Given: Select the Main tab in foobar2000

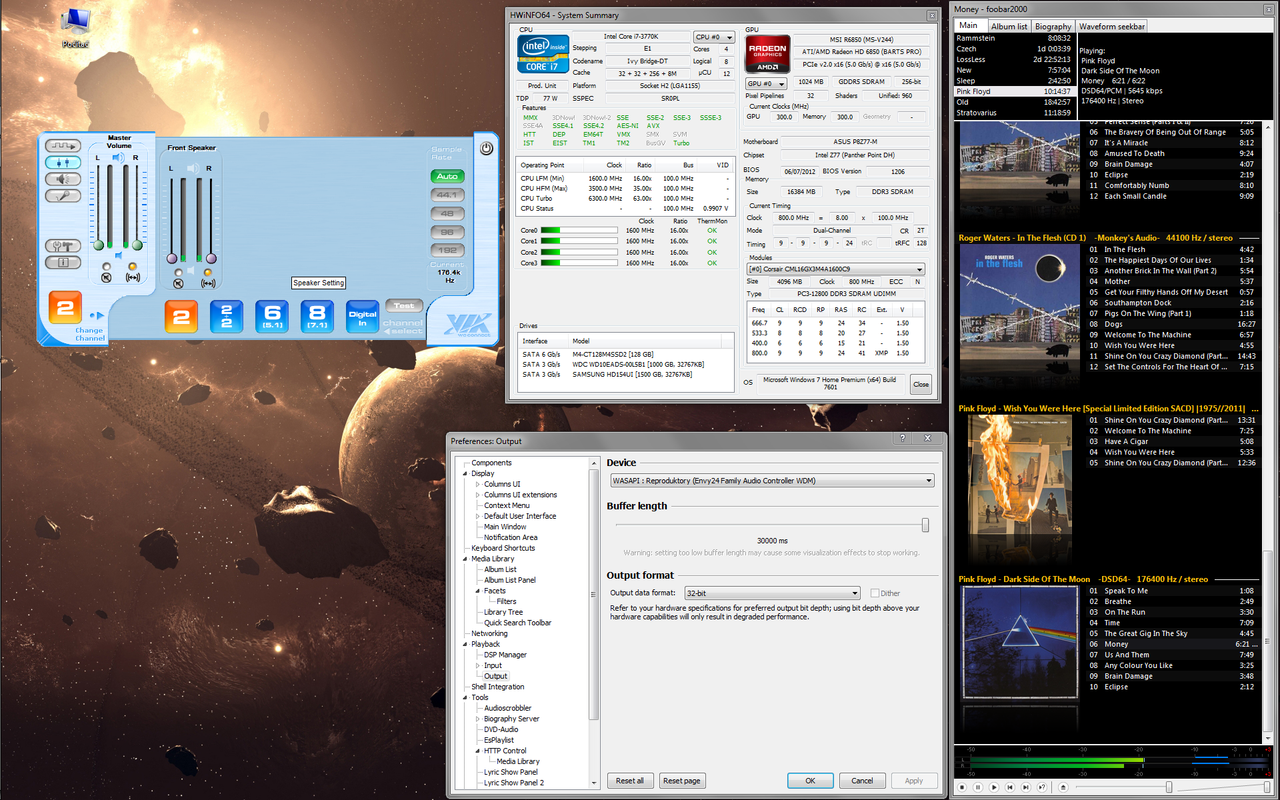Looking at the screenshot, I should 968,25.
